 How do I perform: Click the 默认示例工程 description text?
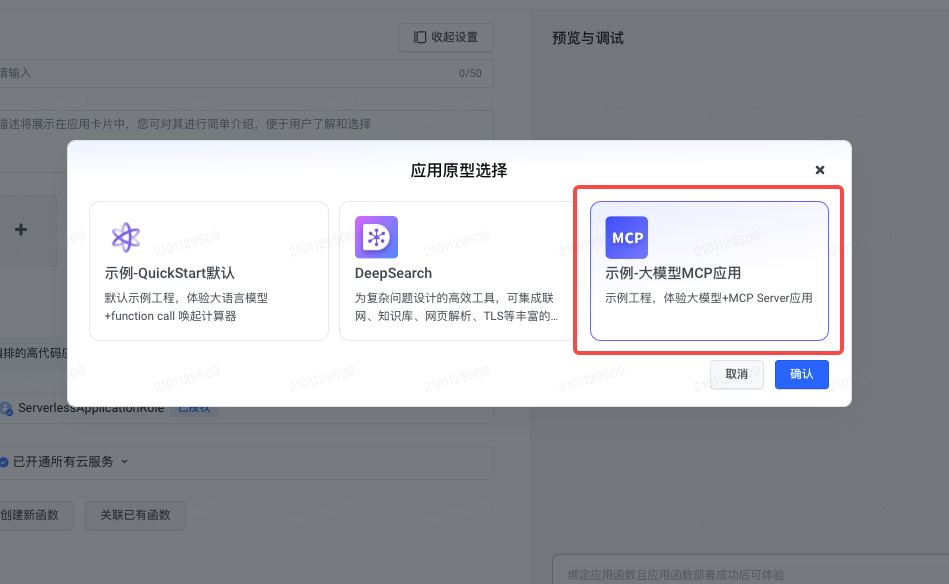[x=186, y=307]
